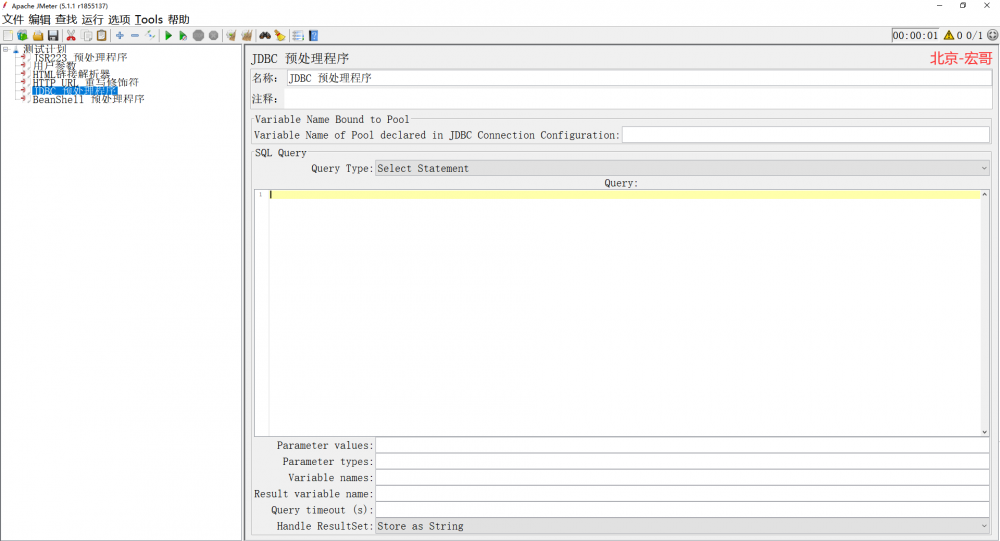Click the query editor scrollbar up arrow

pos(985,194)
